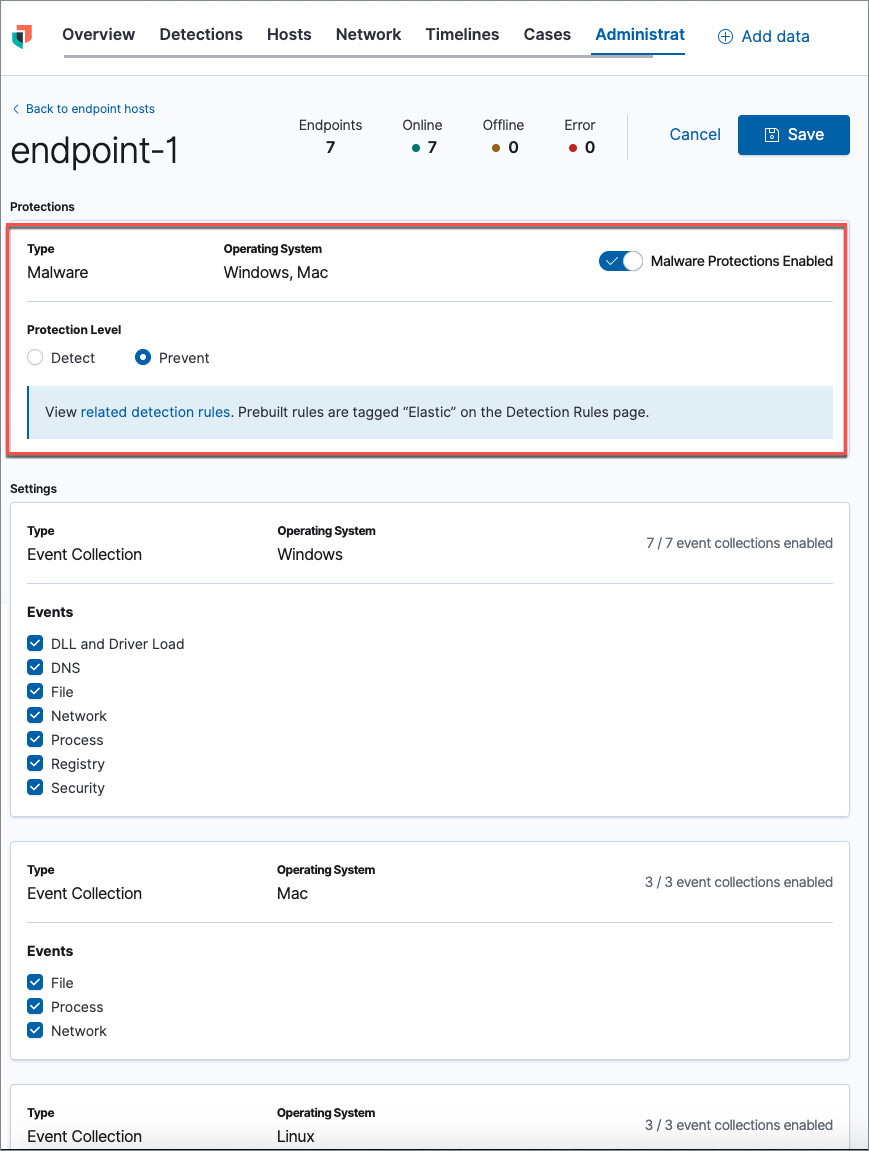Viewport: 869px width, 1151px height.
Task: Save the endpoint policy
Action: 794,135
